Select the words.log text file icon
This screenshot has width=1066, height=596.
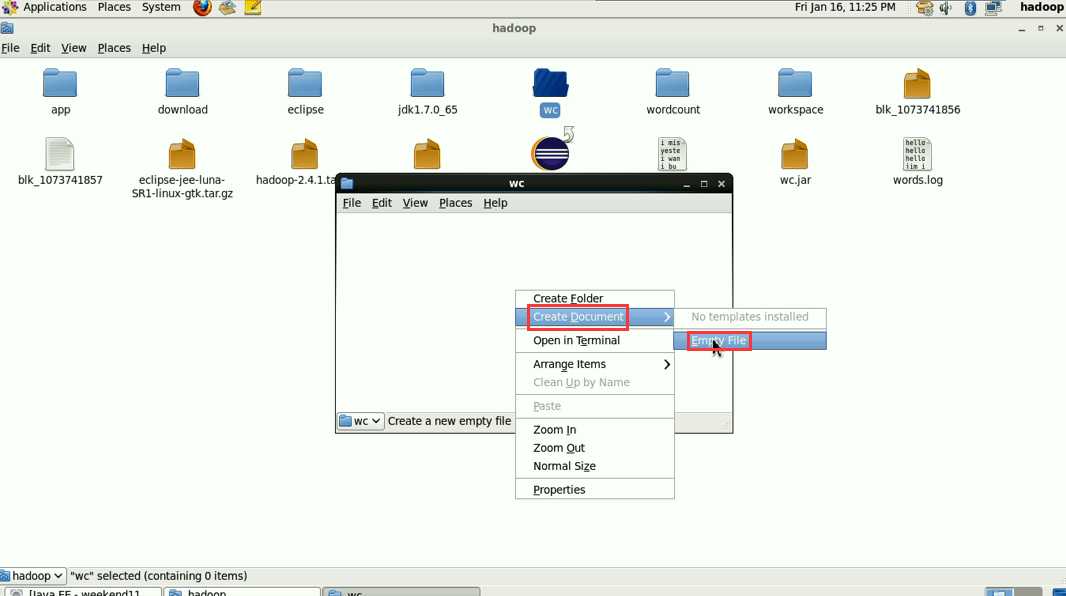point(916,154)
